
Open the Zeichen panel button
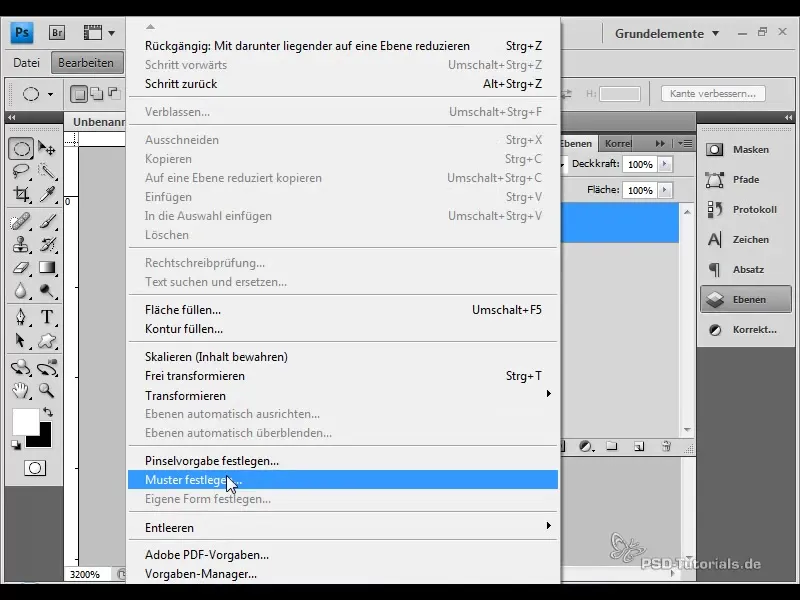(745, 239)
